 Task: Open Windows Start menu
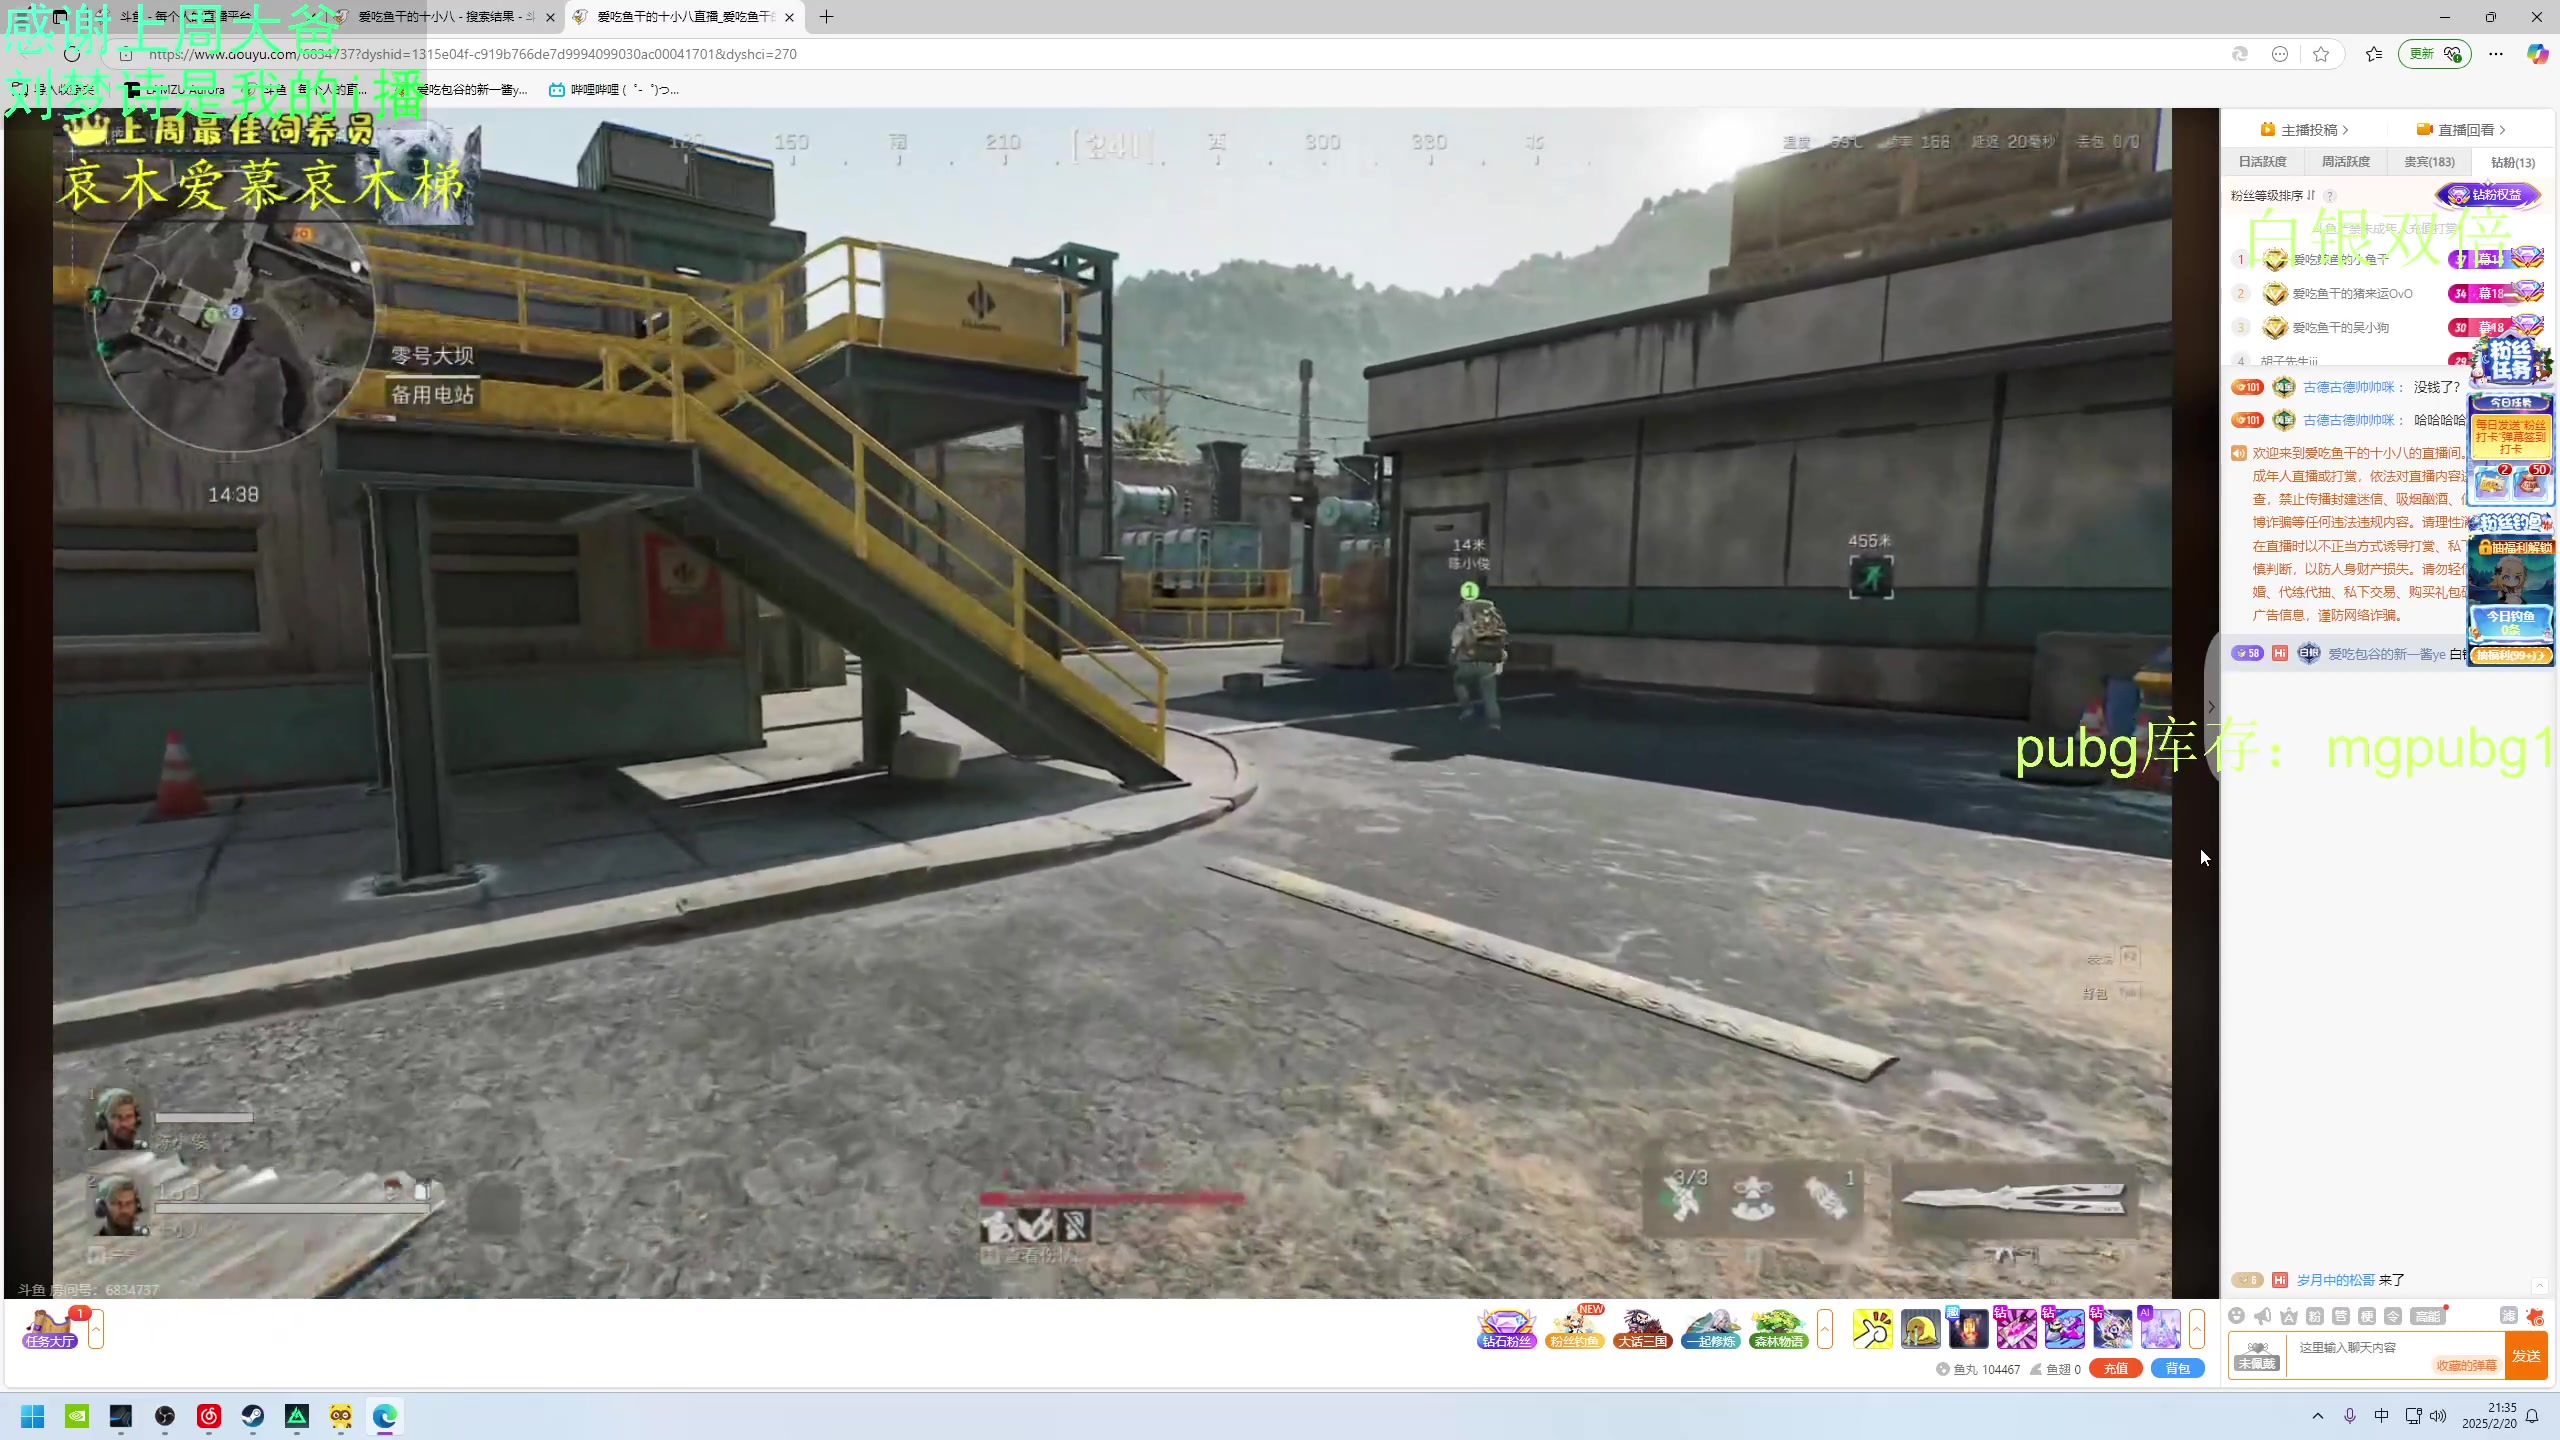[x=33, y=1416]
